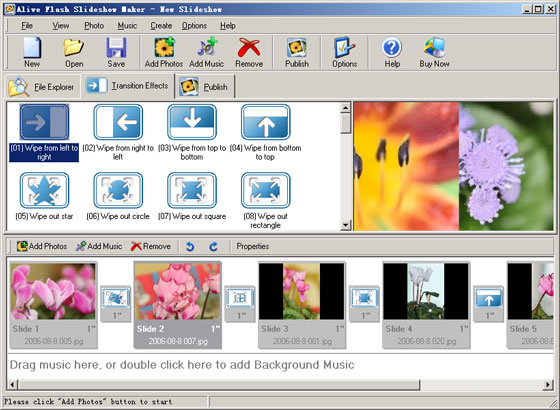Open Help via the question mark icon

pyautogui.click(x=392, y=52)
